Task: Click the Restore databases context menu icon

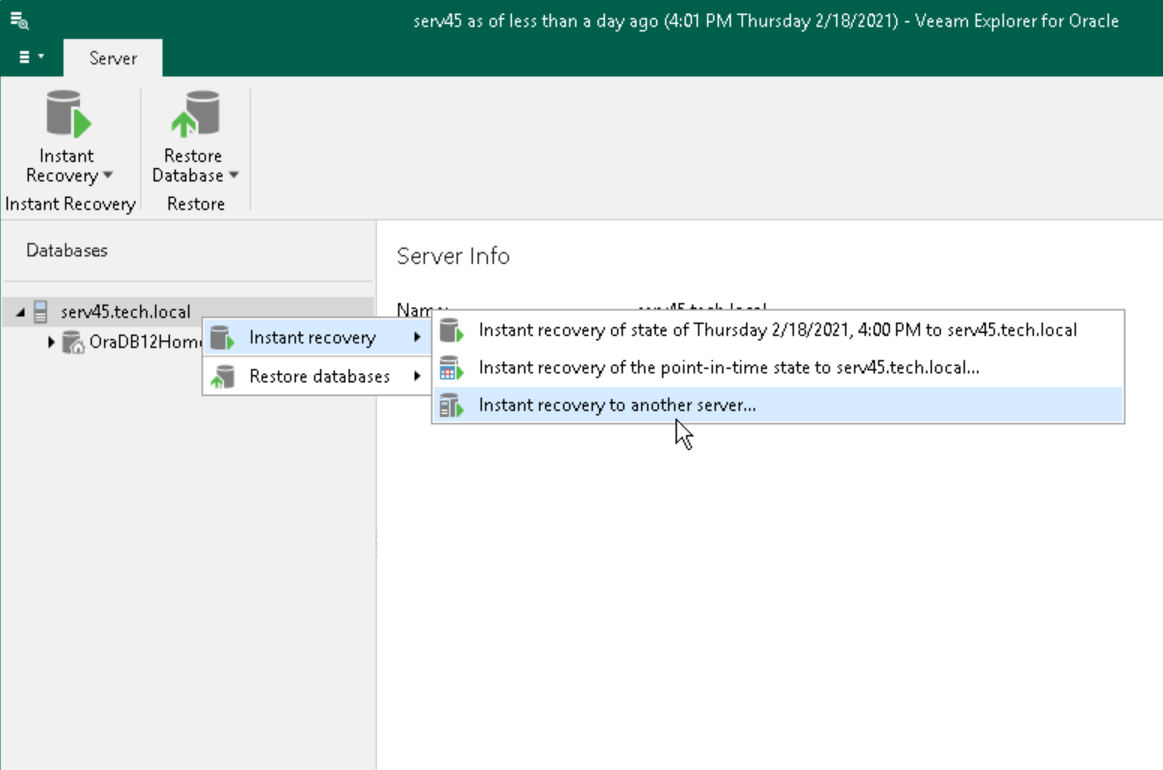Action: tap(223, 376)
